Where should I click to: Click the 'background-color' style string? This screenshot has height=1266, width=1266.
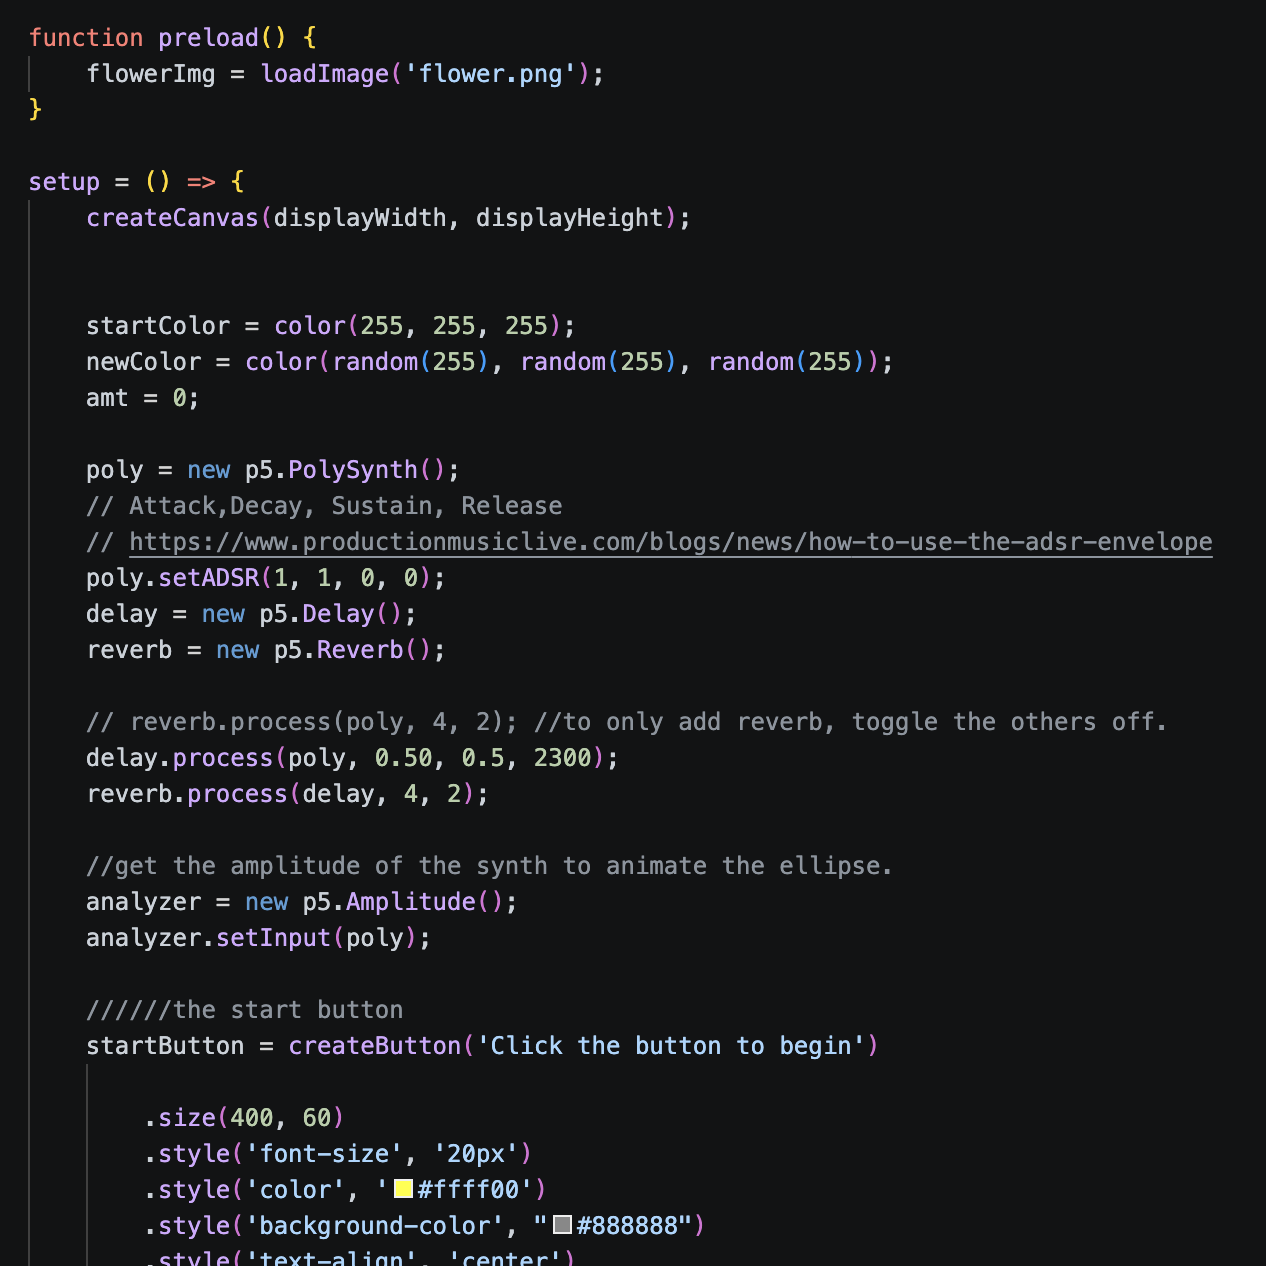[375, 1226]
